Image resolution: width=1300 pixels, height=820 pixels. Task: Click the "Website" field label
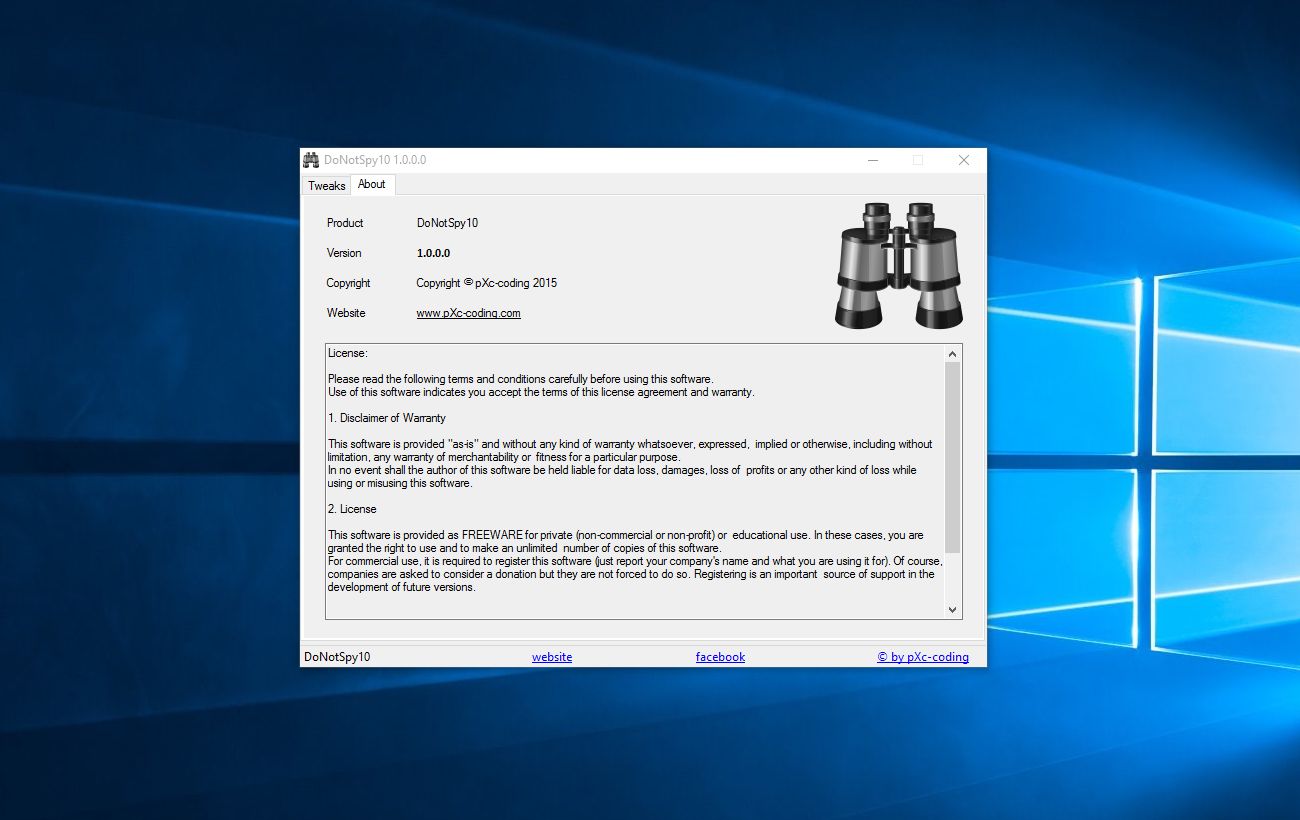346,313
